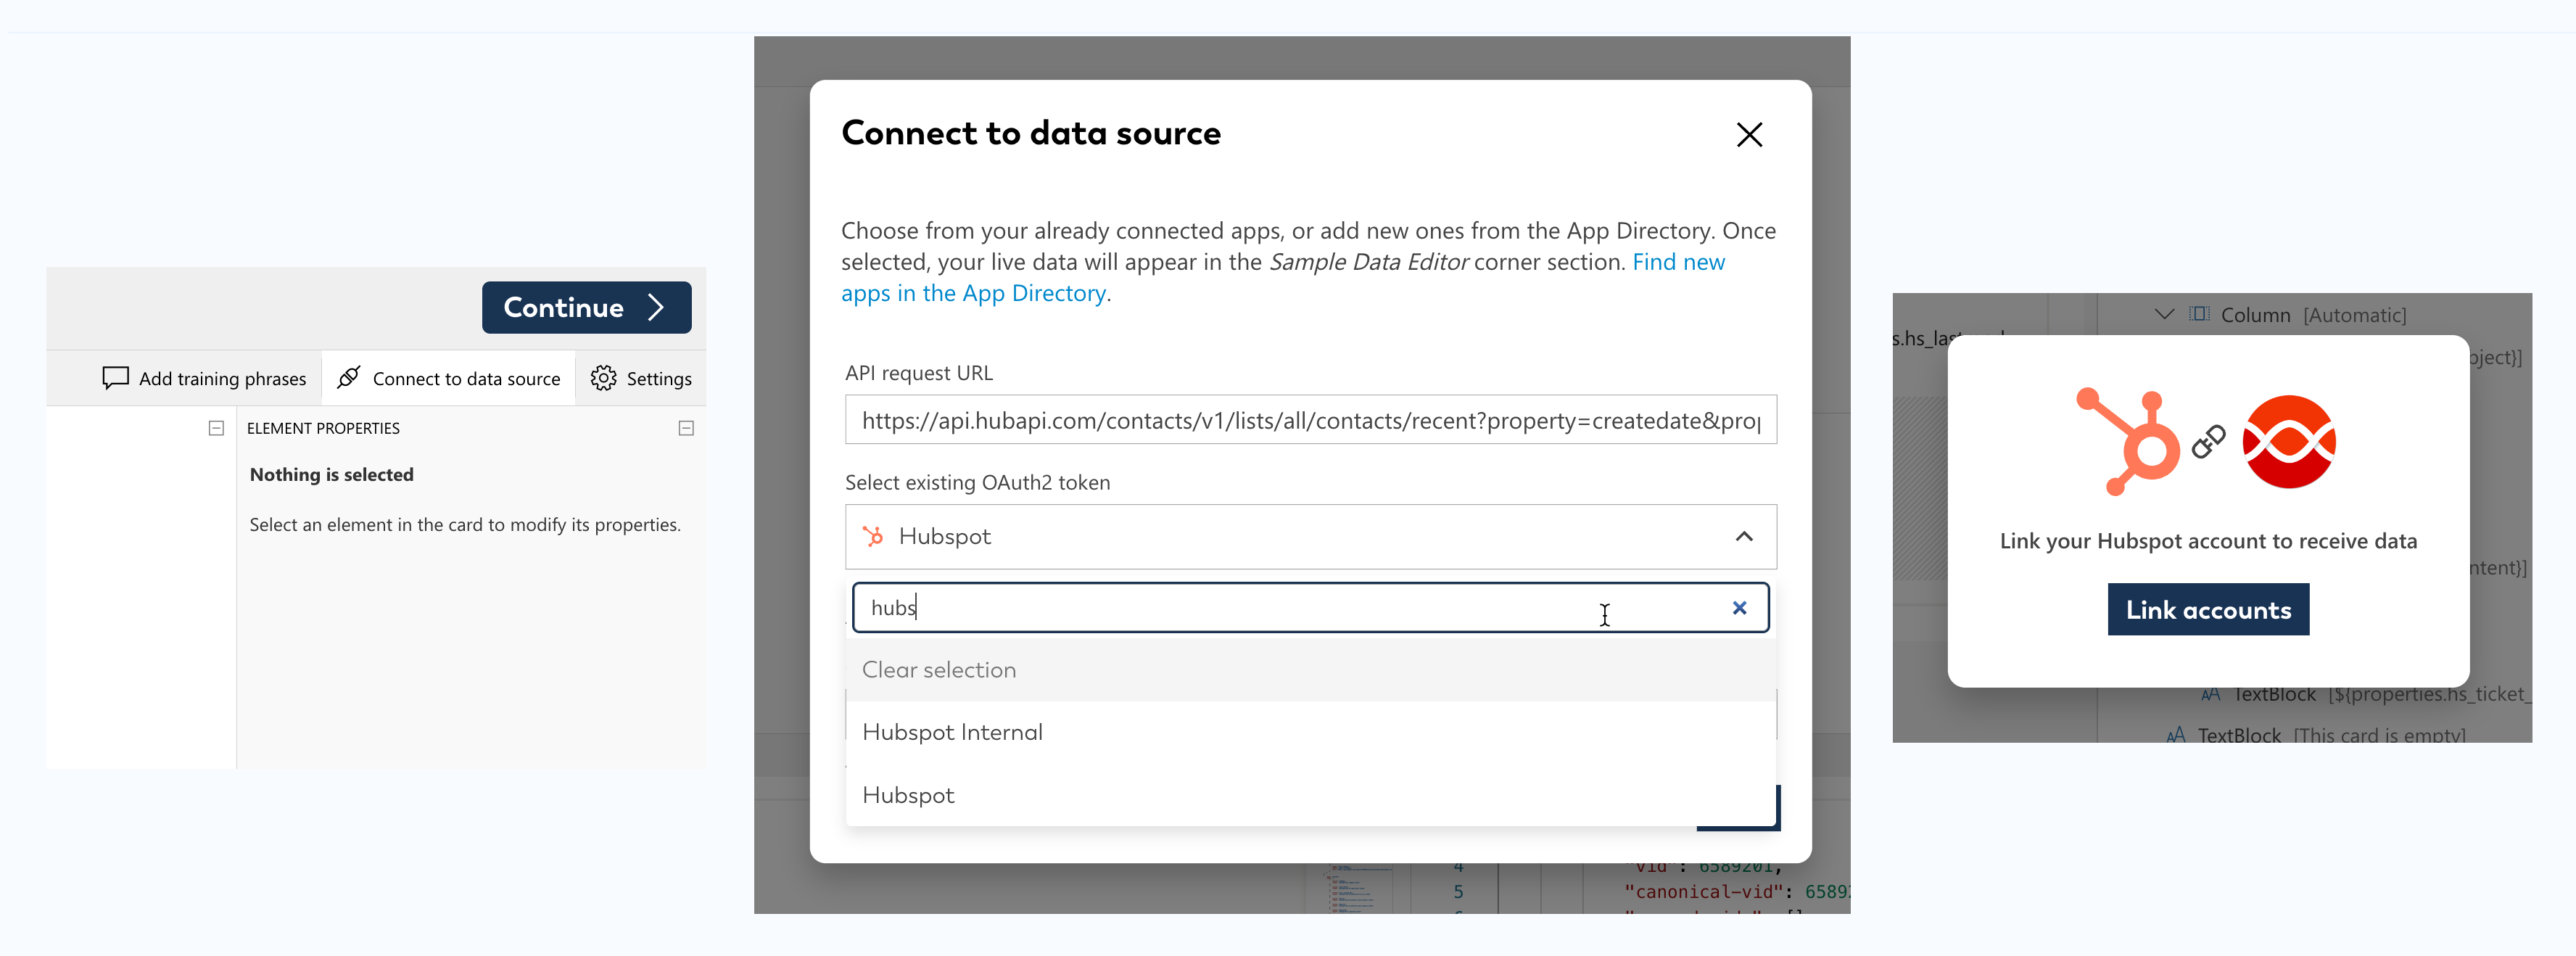The image size is (2576, 956).
Task: Click the Settings gear icon
Action: pyautogui.click(x=603, y=378)
